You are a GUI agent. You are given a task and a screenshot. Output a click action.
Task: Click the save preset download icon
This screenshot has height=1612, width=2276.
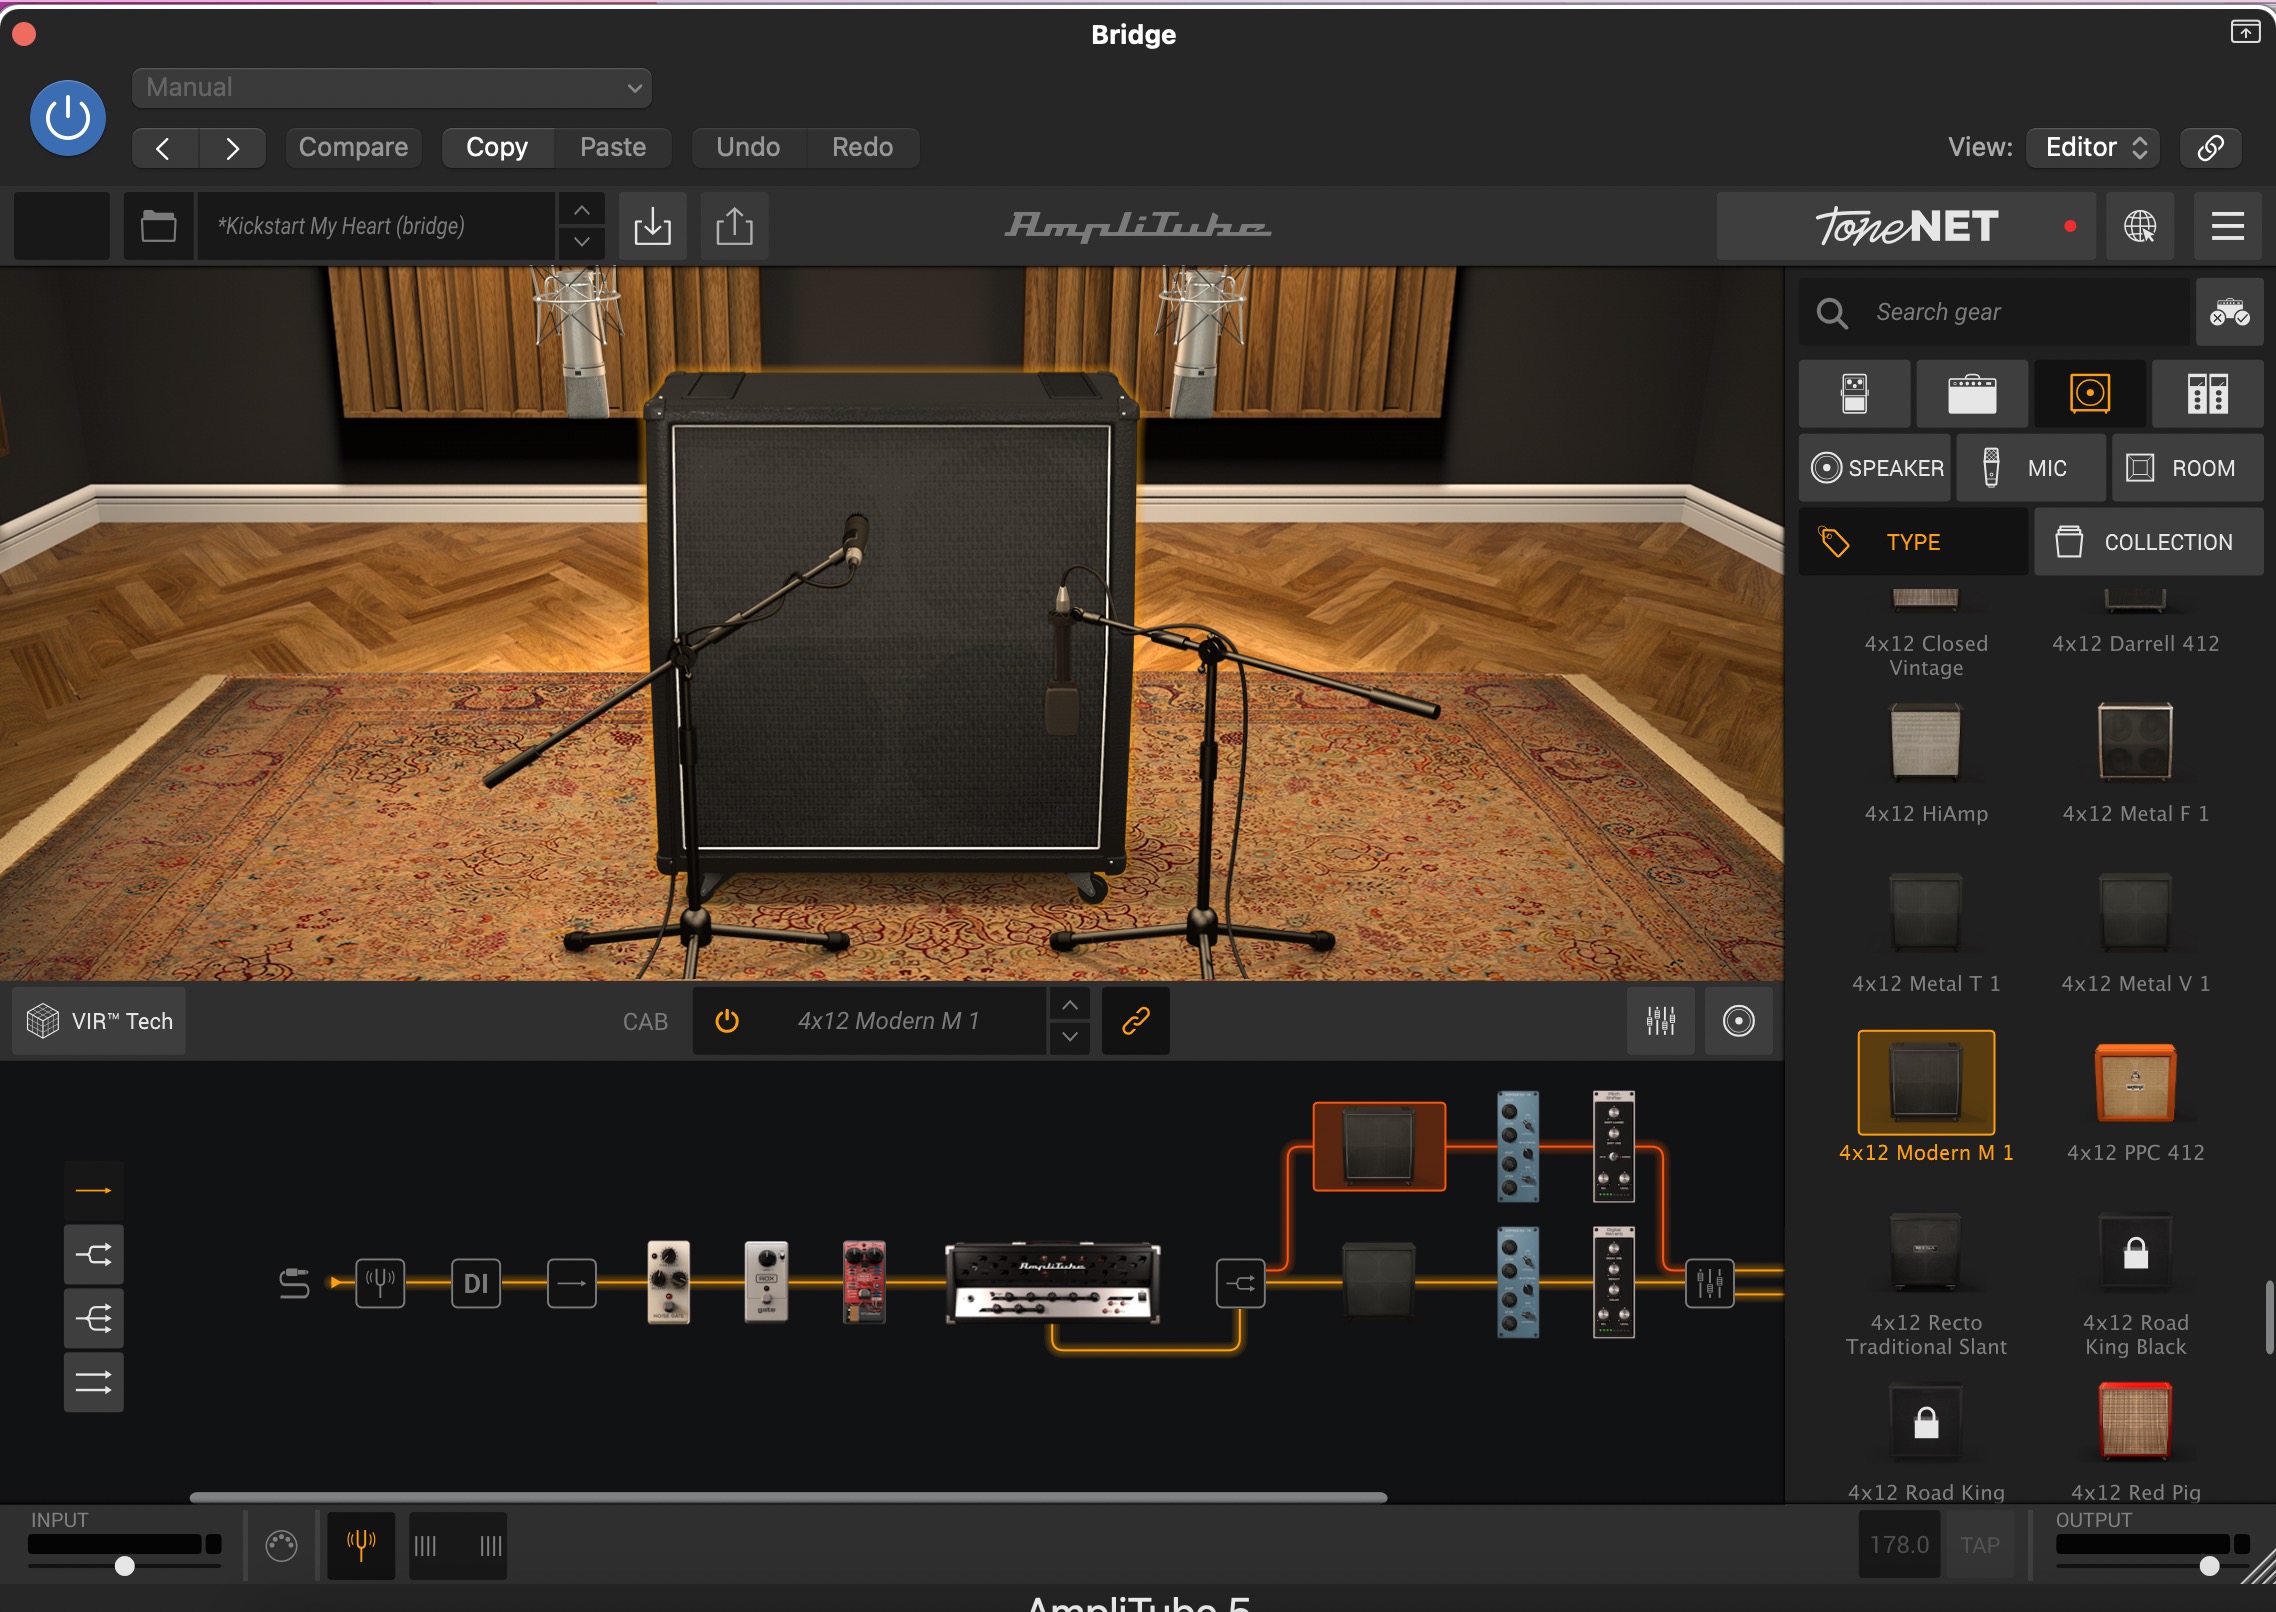652,226
